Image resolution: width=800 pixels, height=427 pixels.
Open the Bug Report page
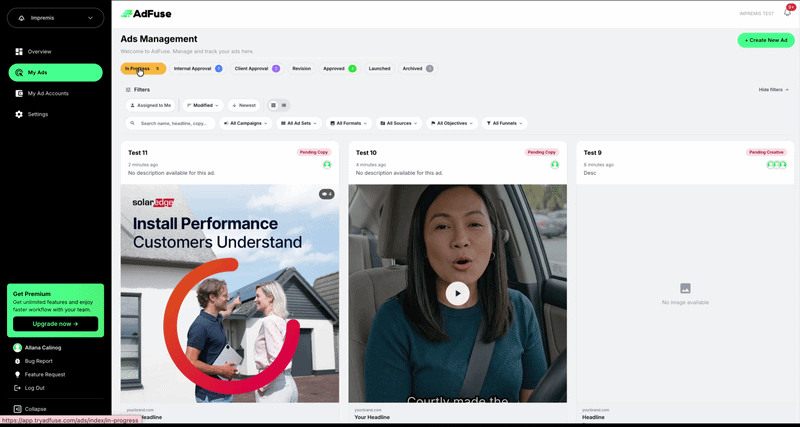(38, 360)
